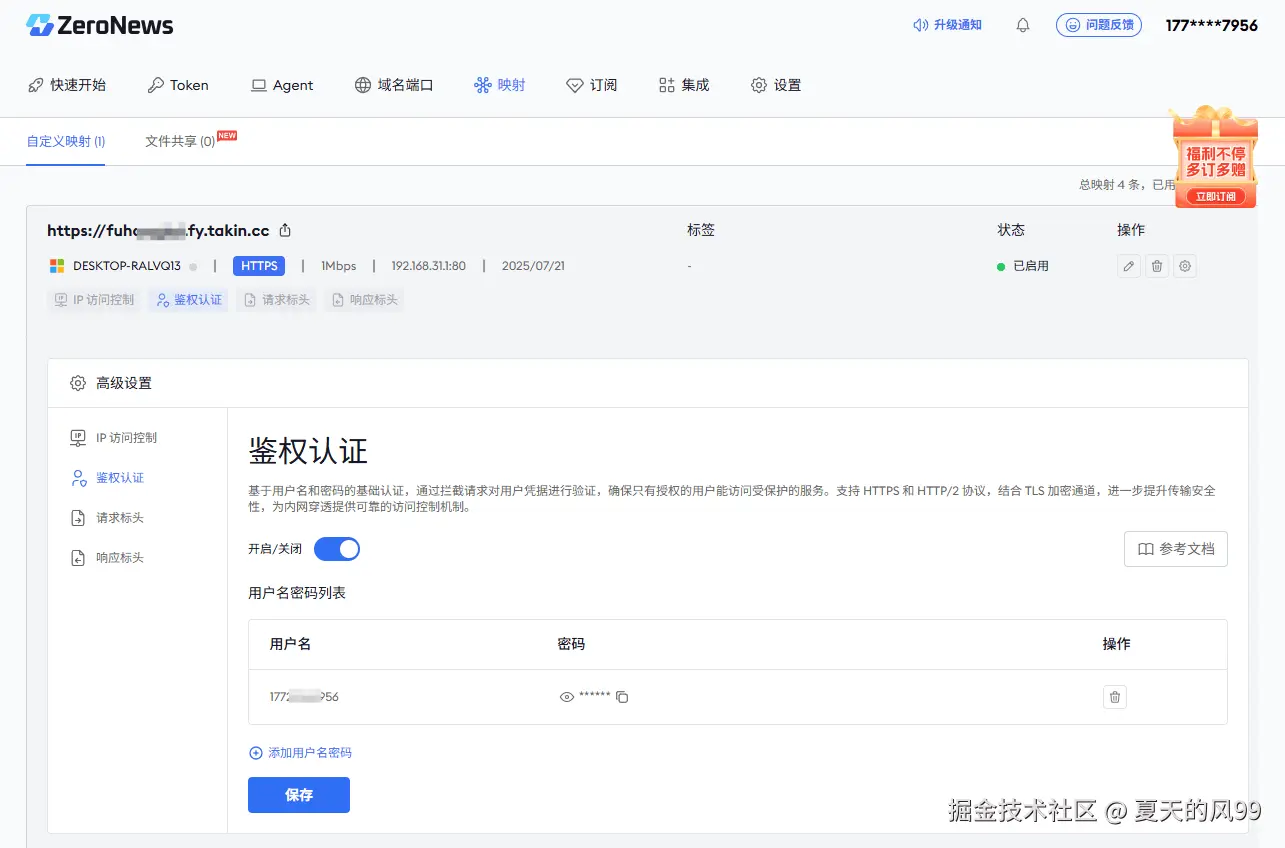Toggle the 开启/关闭 authentication switch
Viewport: 1285px width, 848px height.
point(337,549)
